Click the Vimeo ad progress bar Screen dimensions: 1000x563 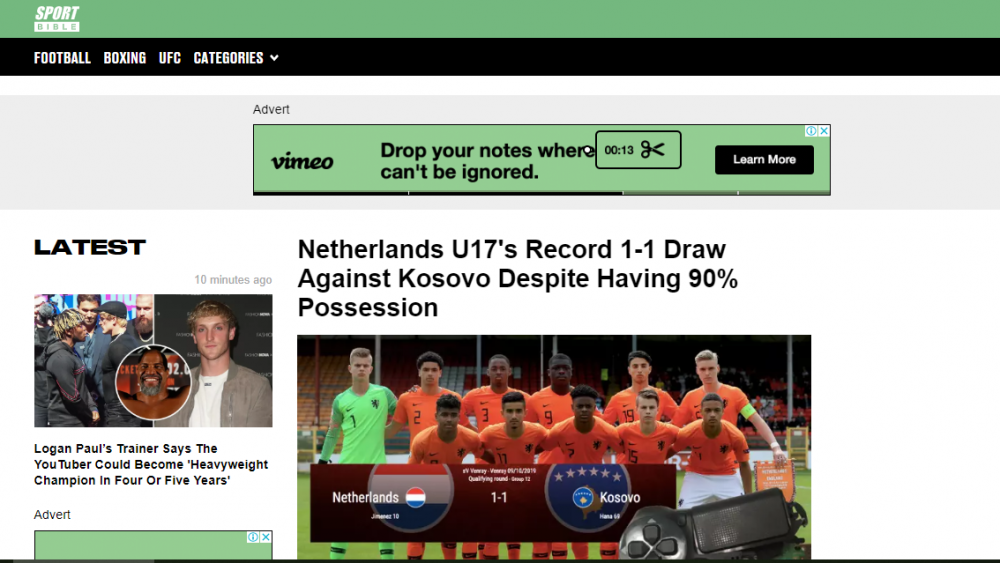coord(541,193)
